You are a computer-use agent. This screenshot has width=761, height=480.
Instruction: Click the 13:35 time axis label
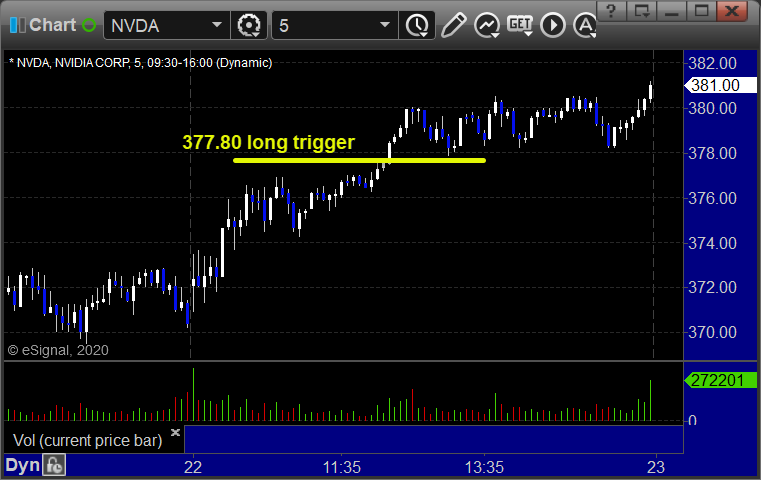point(484,467)
